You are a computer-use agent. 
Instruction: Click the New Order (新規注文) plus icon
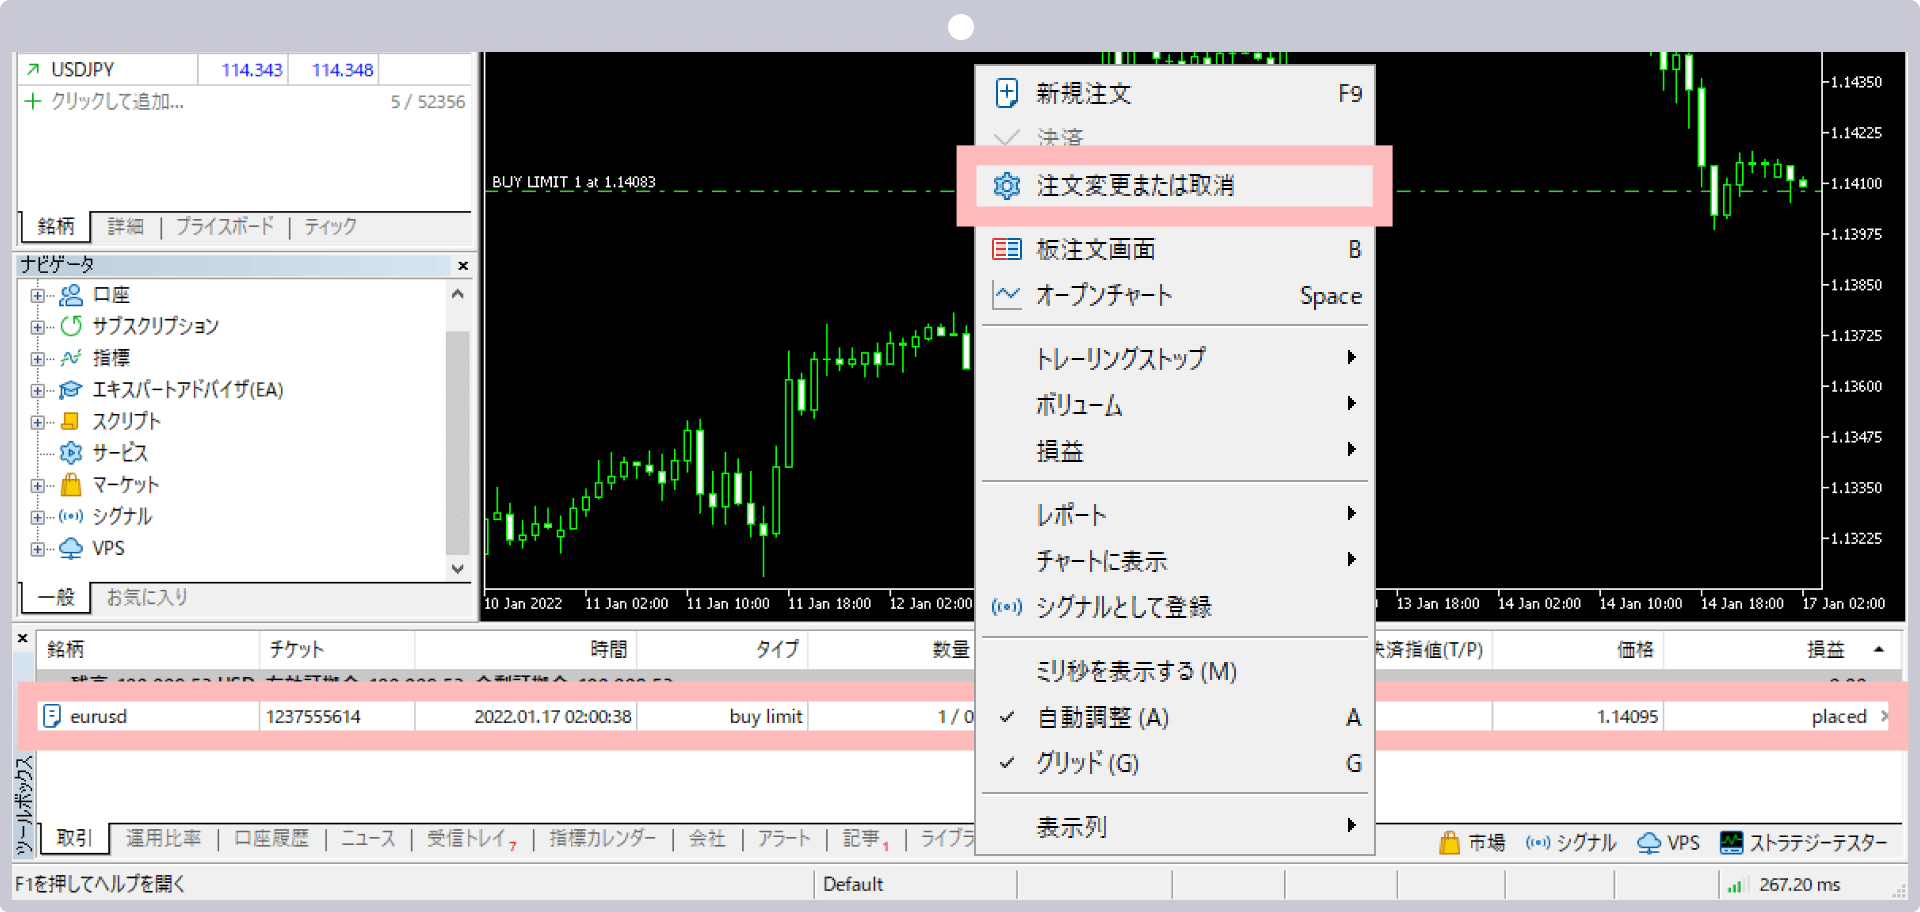(1007, 93)
